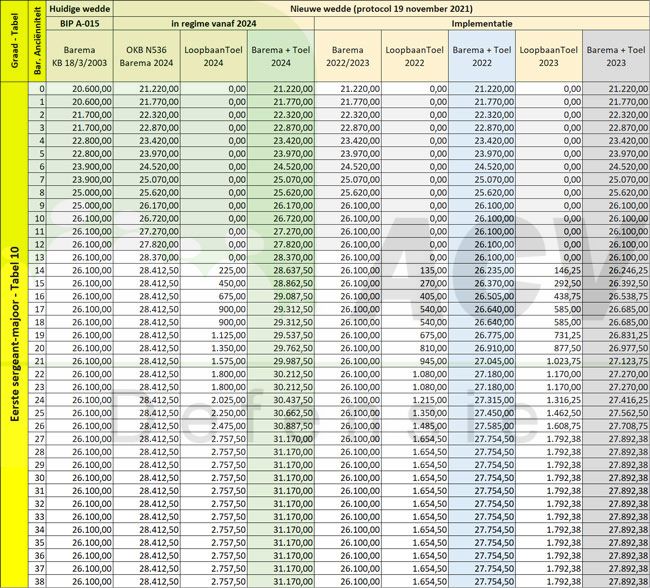Click the cell showing 26.538,75
The width and height of the screenshot is (650, 588).
(x=616, y=296)
